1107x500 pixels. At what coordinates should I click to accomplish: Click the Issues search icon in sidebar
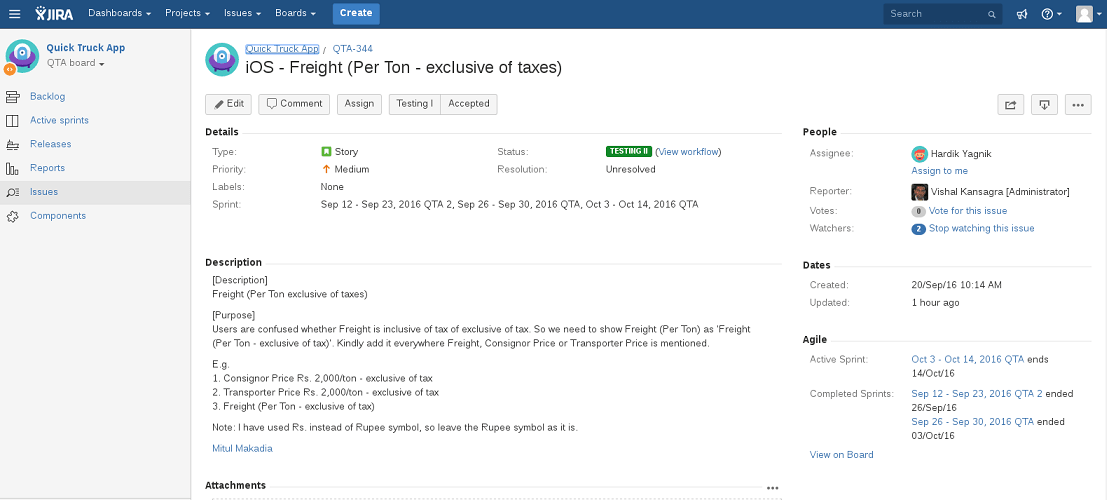pyautogui.click(x=12, y=192)
